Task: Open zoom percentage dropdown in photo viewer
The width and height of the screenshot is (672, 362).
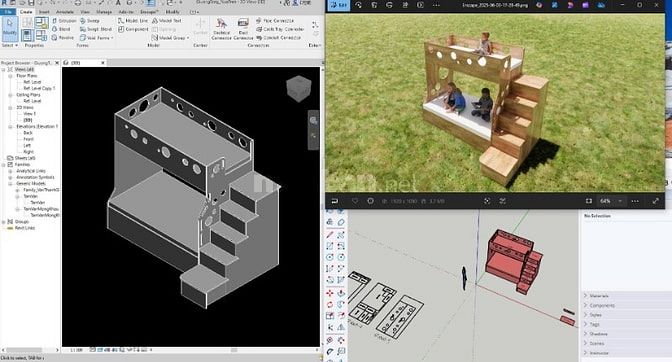Action: tap(620, 201)
